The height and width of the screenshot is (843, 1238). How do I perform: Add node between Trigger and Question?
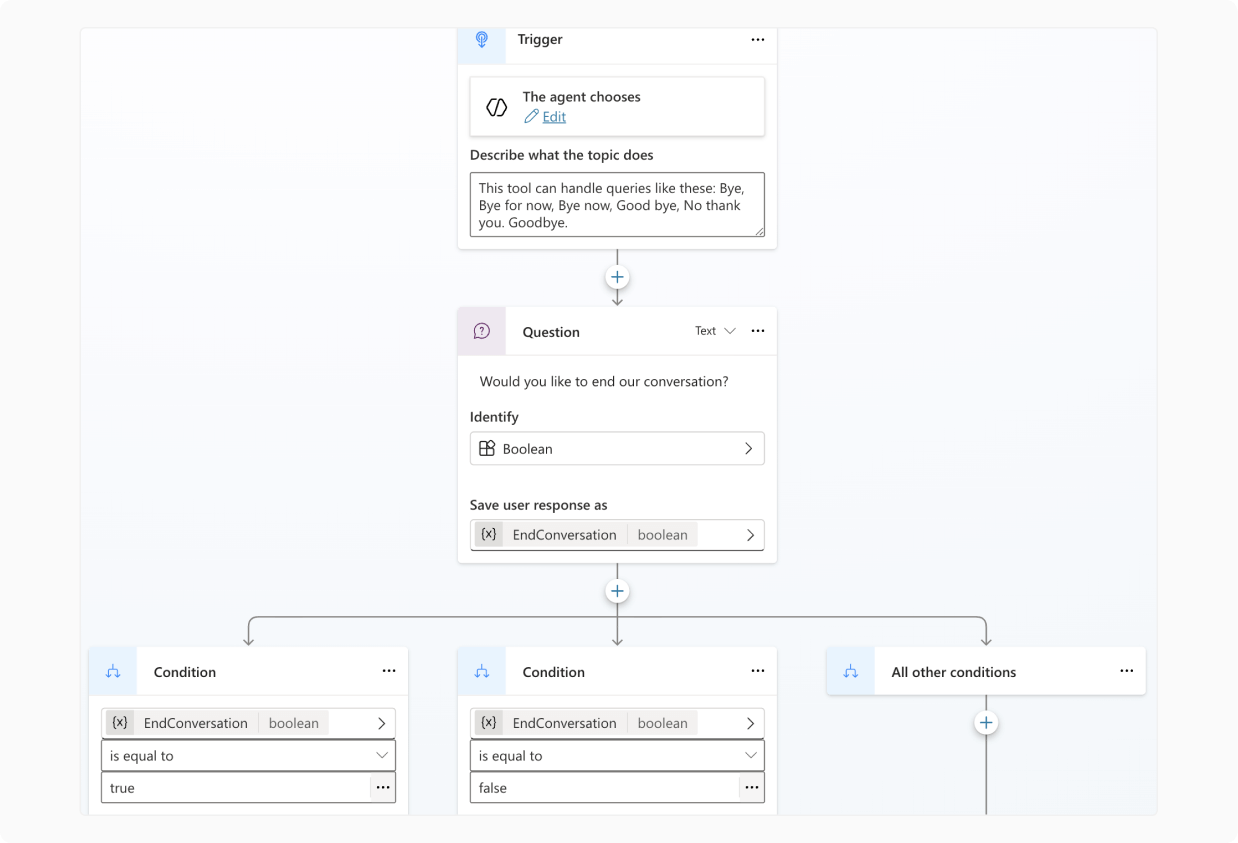click(x=617, y=277)
